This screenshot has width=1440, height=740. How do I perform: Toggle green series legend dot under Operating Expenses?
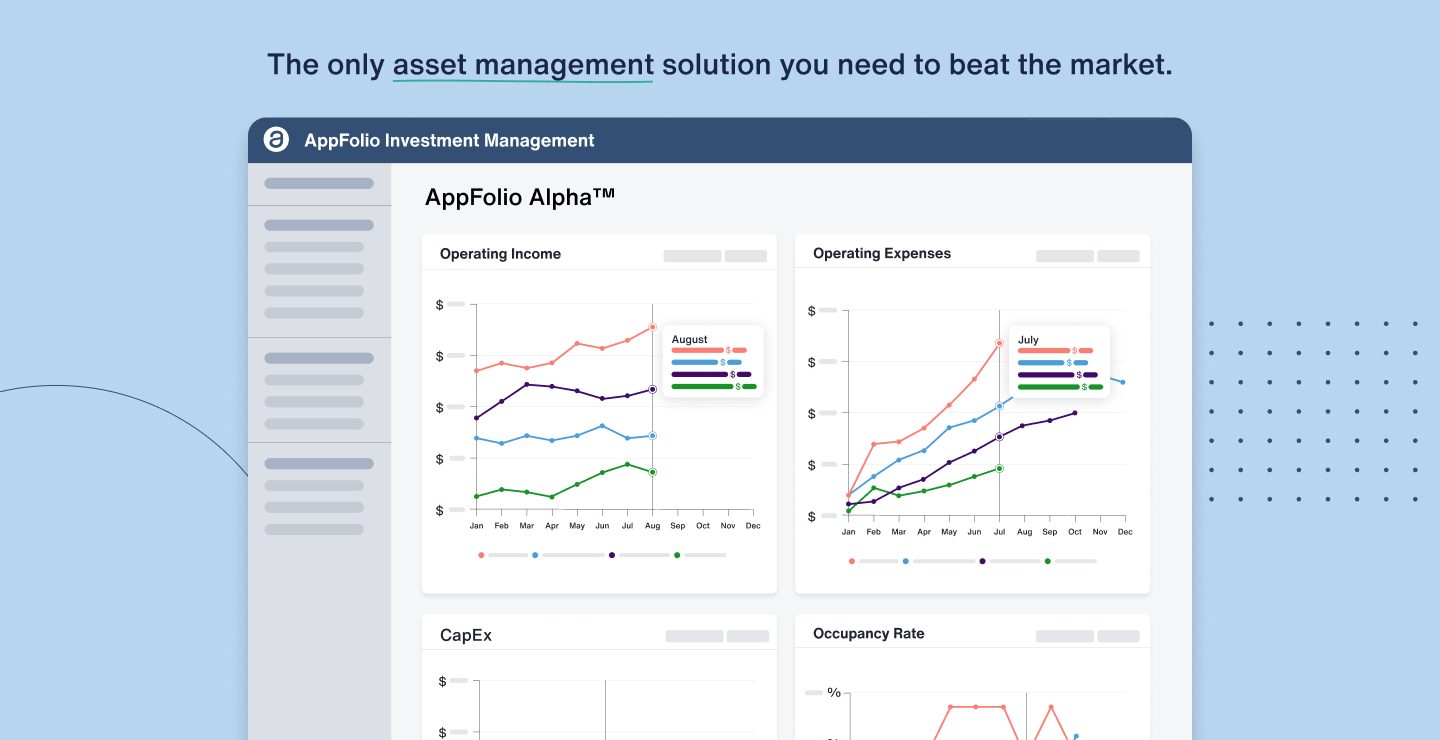click(x=1048, y=561)
